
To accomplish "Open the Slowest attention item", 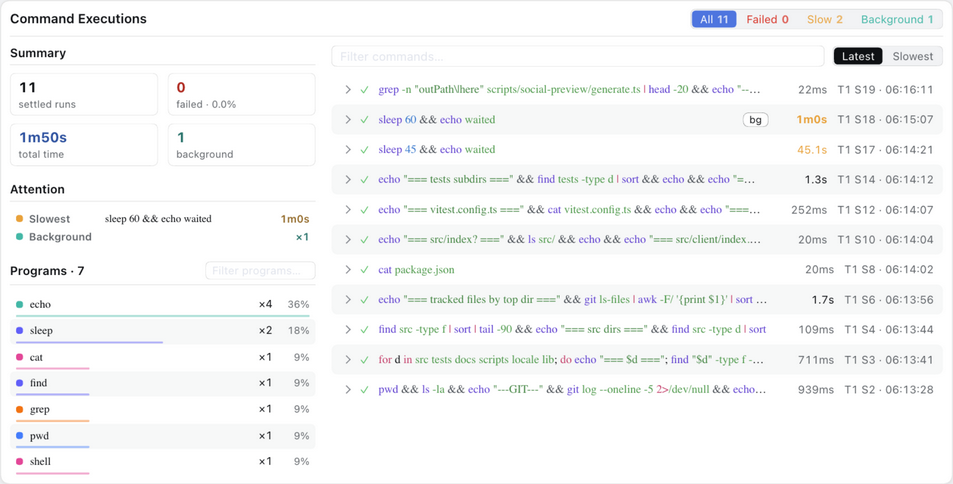I will tap(163, 219).
